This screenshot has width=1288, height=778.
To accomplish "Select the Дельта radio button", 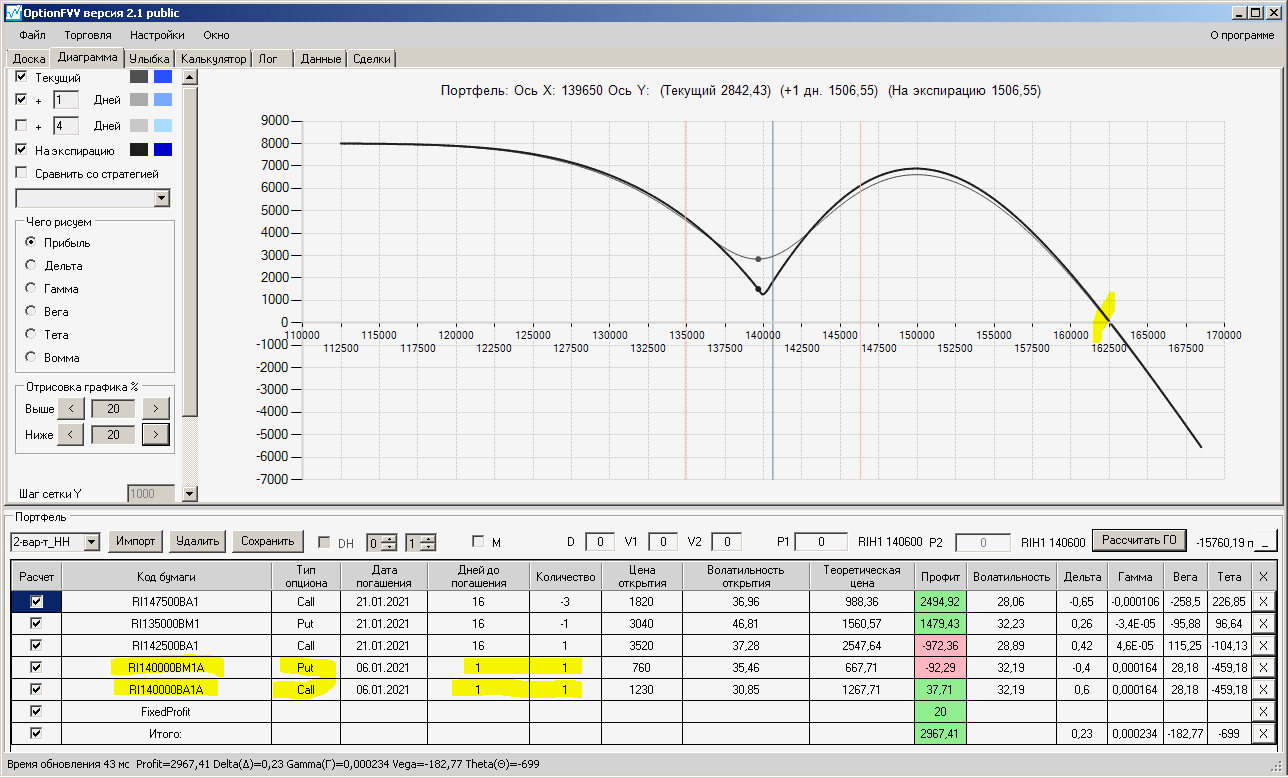I will tap(31, 266).
